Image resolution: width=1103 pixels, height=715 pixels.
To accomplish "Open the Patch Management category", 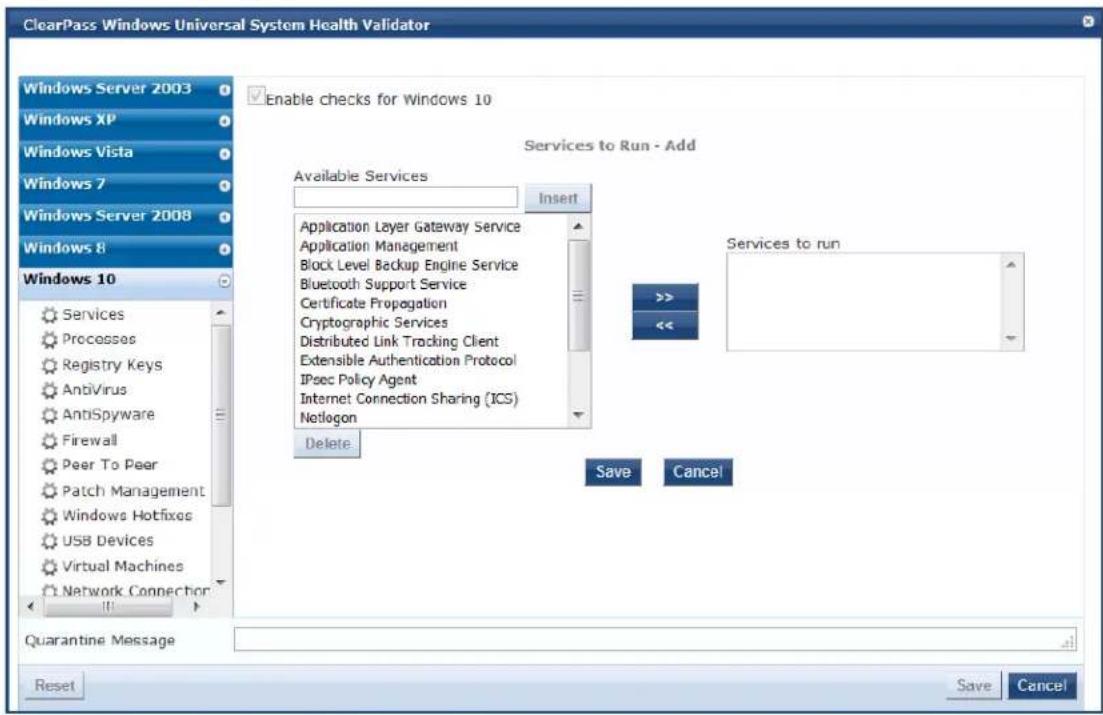I will point(133,491).
